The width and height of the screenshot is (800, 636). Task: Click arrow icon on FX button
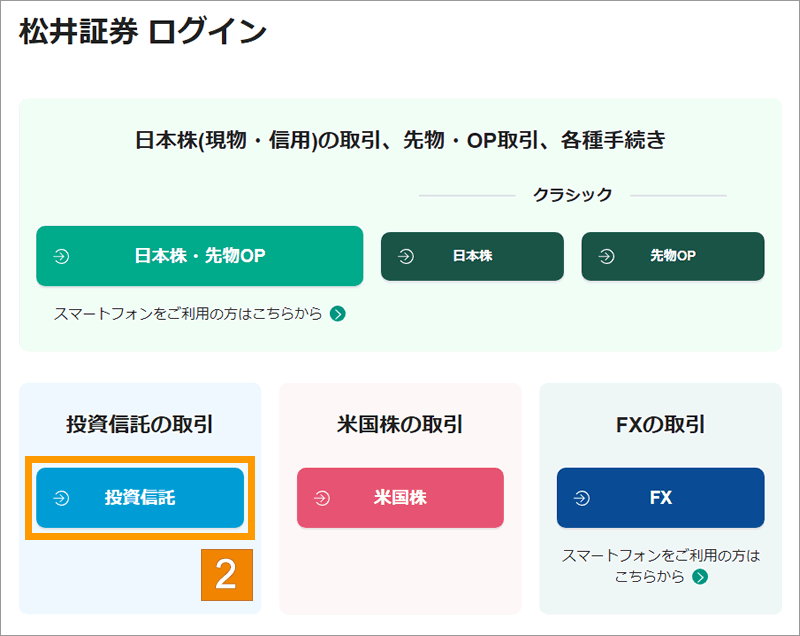coord(582,498)
